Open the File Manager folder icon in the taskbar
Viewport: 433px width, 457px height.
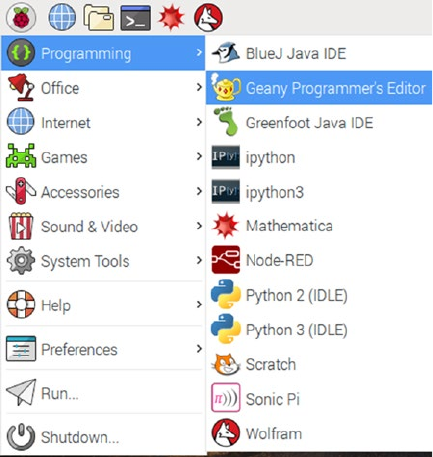(x=99, y=17)
